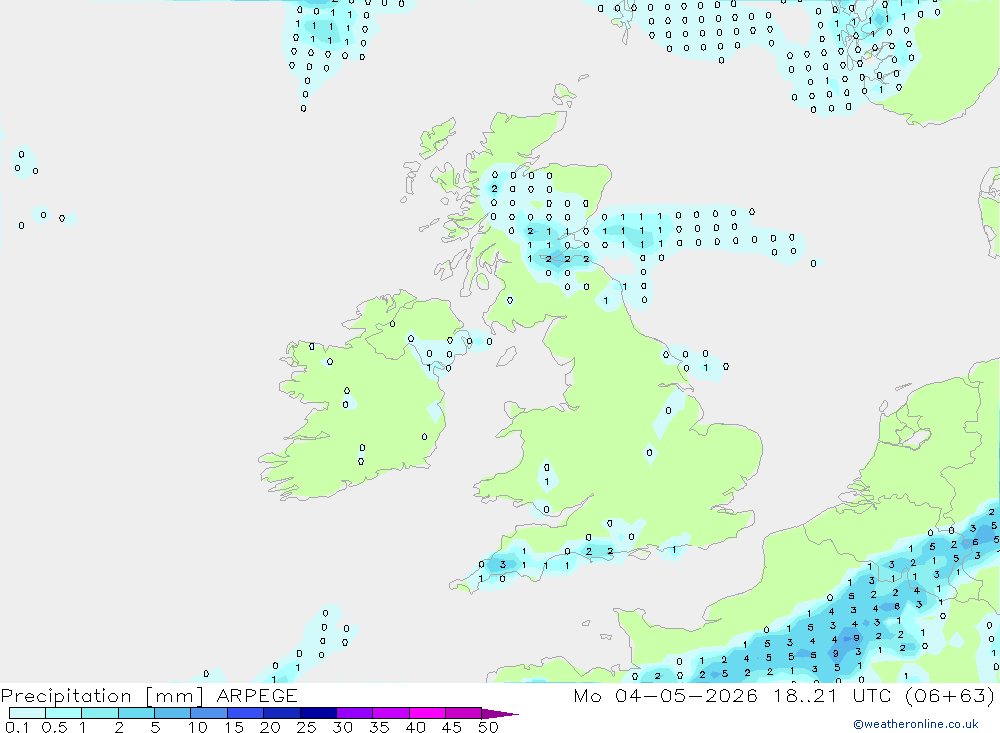The width and height of the screenshot is (1000, 733).
Task: Select the 10–15 mm legend swatch
Action: 209,713
